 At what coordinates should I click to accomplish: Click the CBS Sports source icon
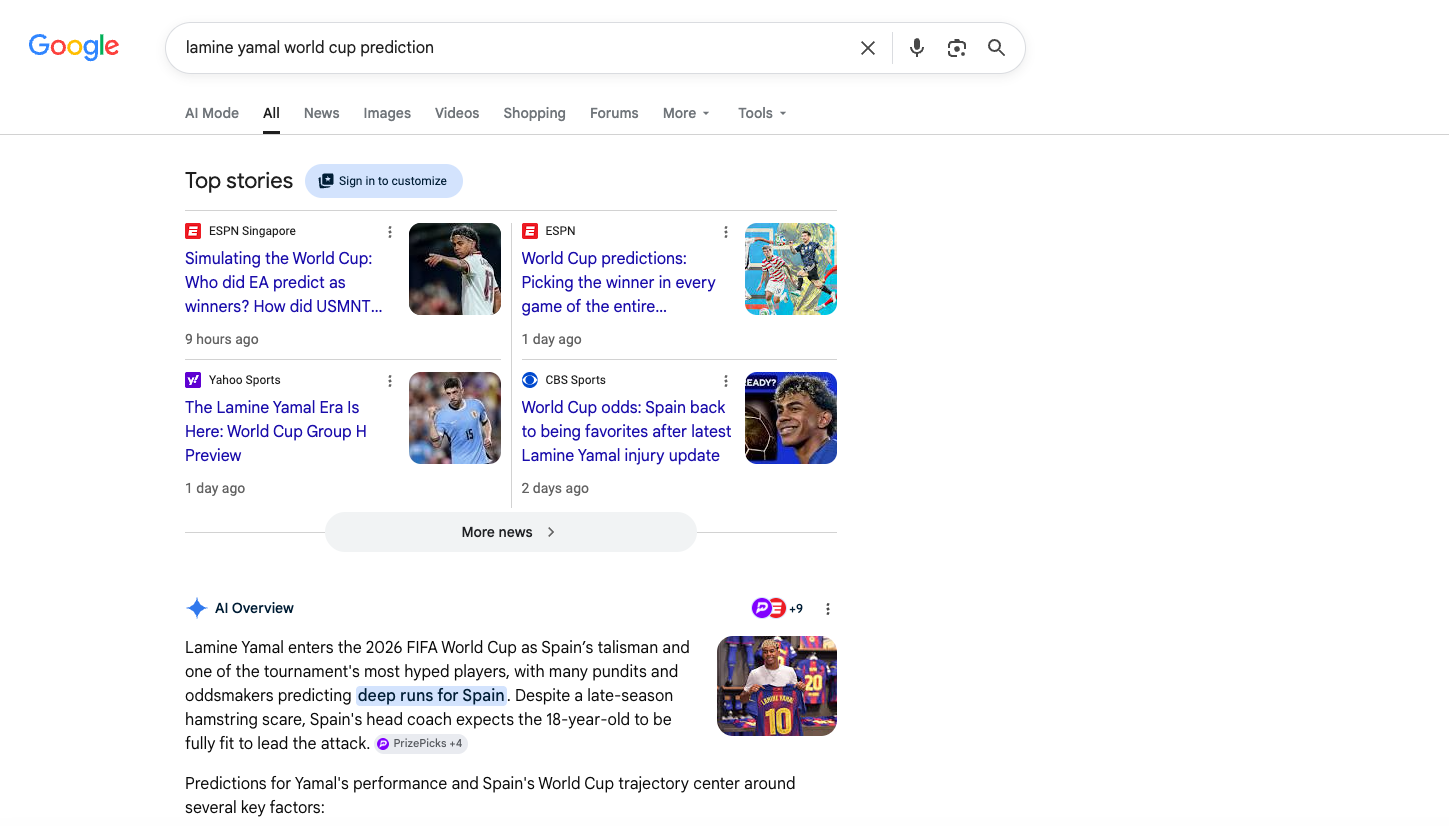530,380
